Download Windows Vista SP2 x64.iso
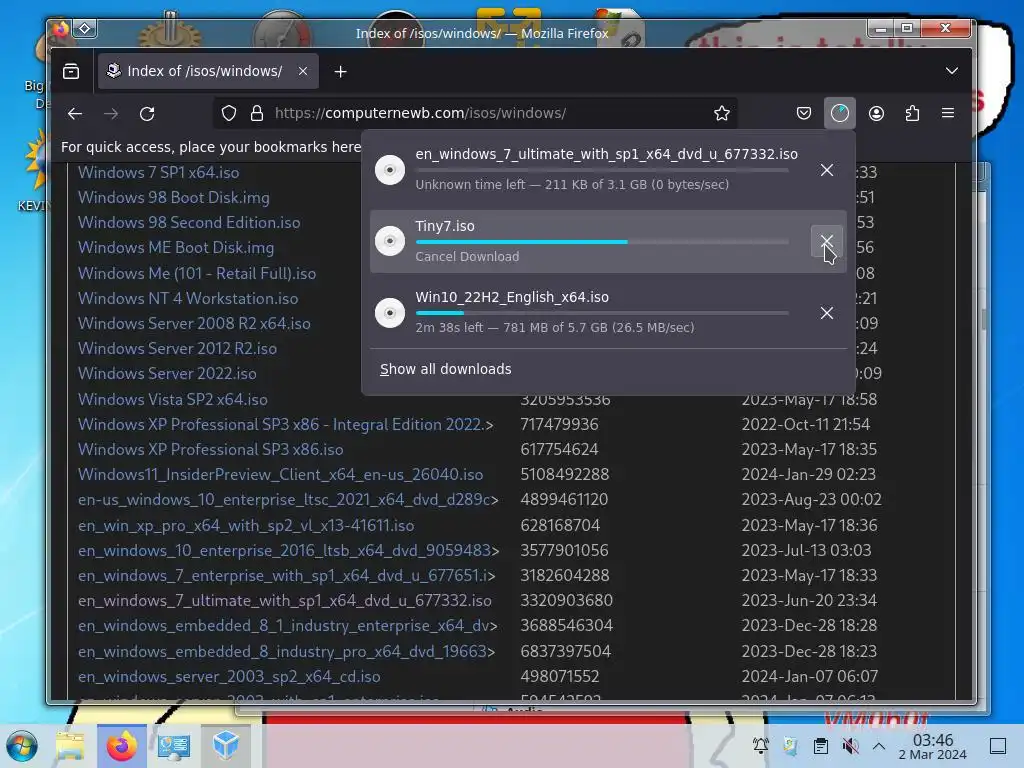Image resolution: width=1024 pixels, height=768 pixels. click(173, 399)
